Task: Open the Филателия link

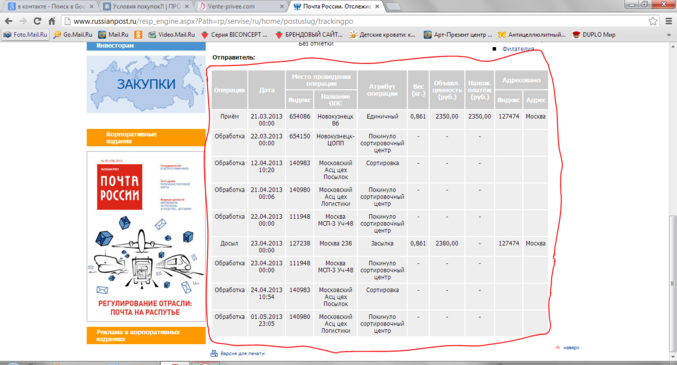Action: (518, 49)
